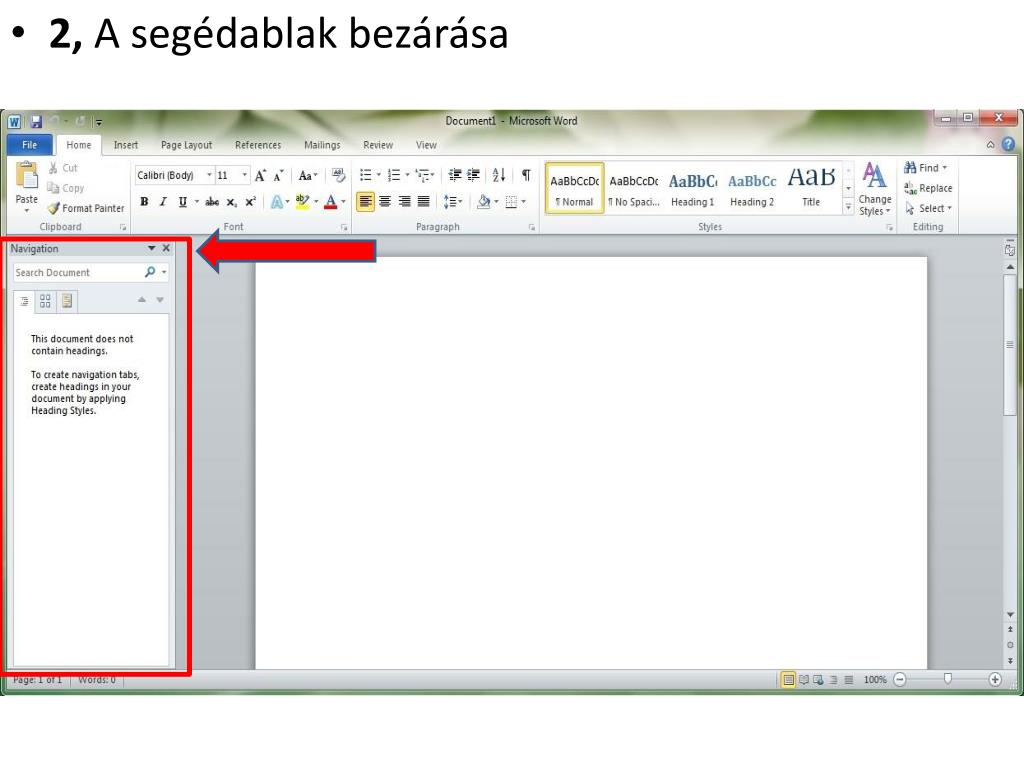Apply the Heading 1 style

point(692,187)
